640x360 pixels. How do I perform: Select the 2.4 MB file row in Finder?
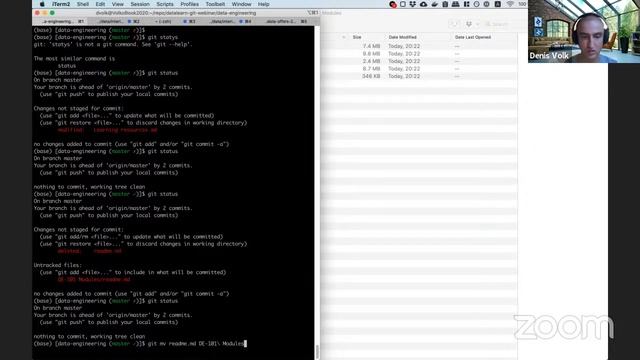tap(419, 61)
